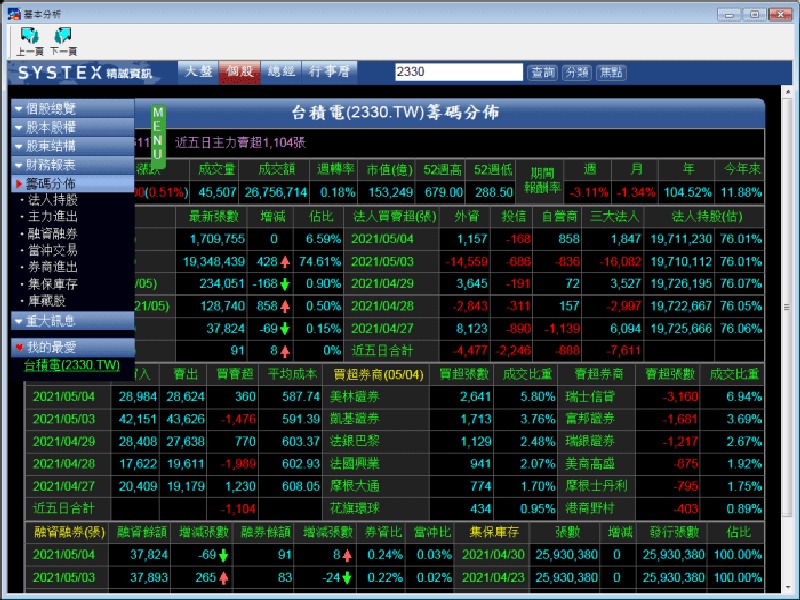Viewport: 800px width, 600px height.
Task: Open the 總經 tab
Action: 281,72
